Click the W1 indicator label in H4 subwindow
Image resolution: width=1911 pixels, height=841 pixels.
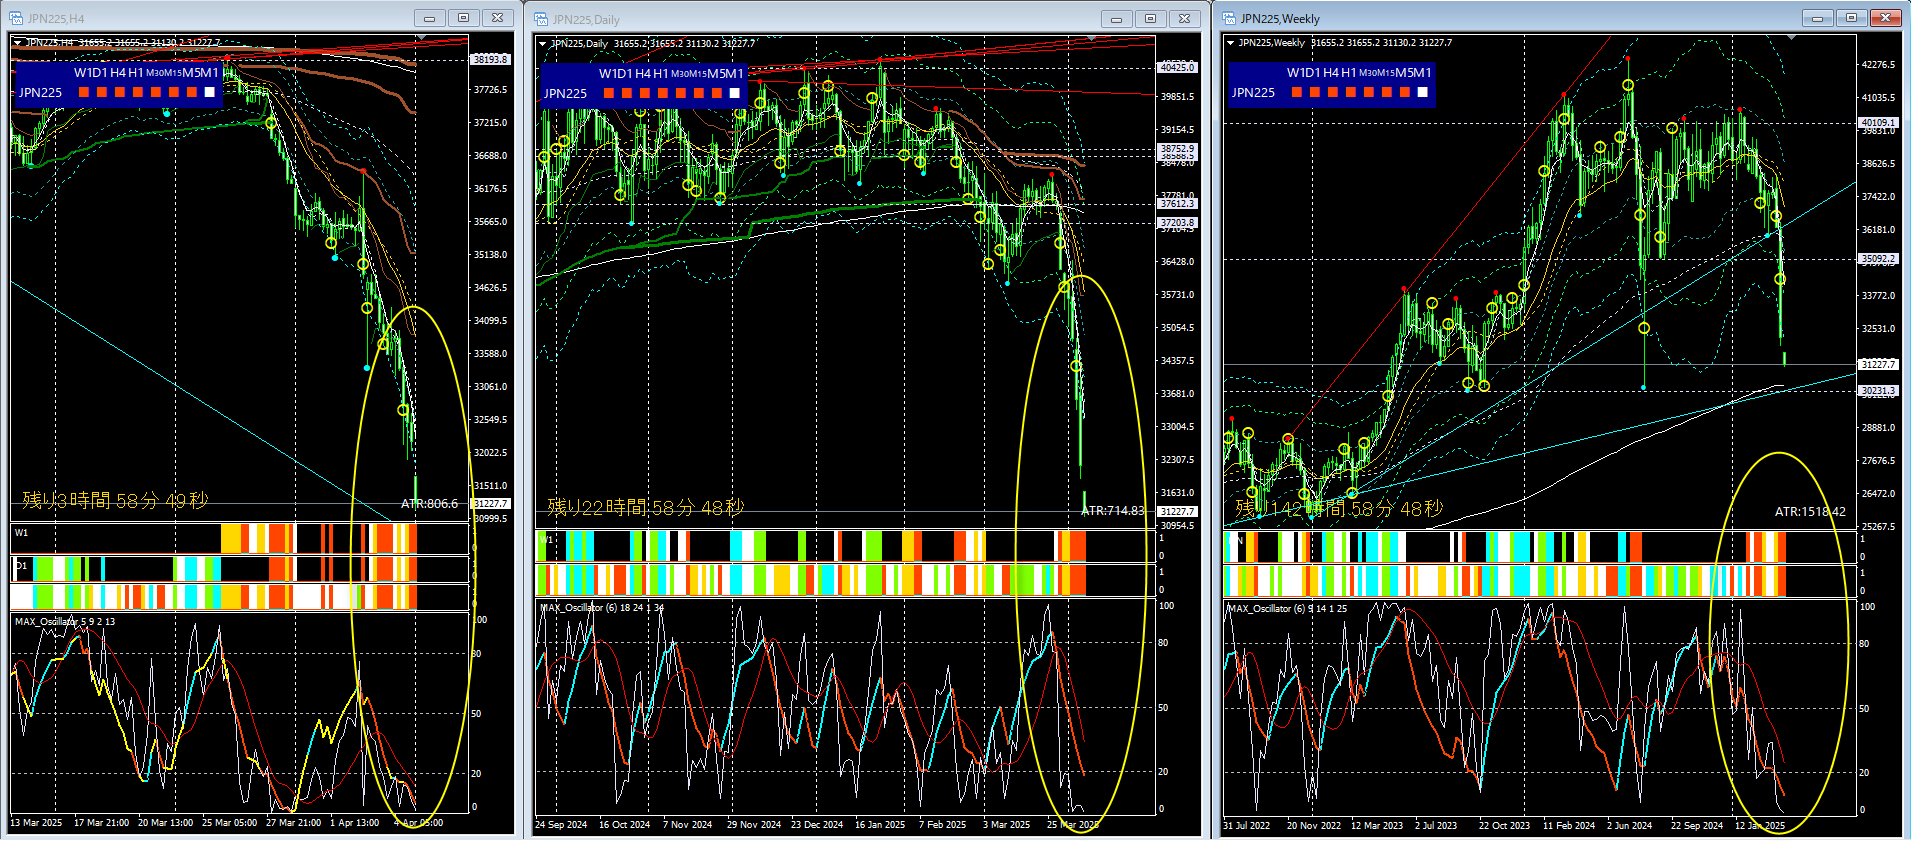click(22, 533)
